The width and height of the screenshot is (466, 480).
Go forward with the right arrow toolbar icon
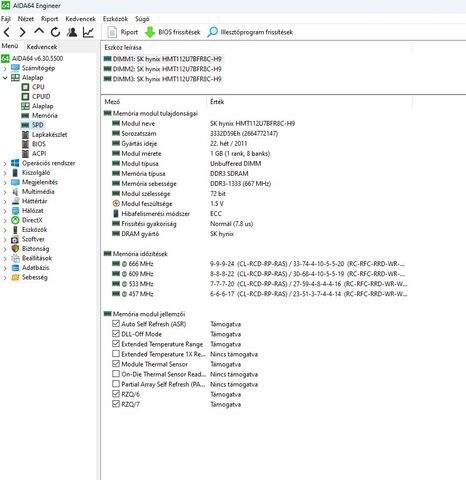[x=22, y=32]
